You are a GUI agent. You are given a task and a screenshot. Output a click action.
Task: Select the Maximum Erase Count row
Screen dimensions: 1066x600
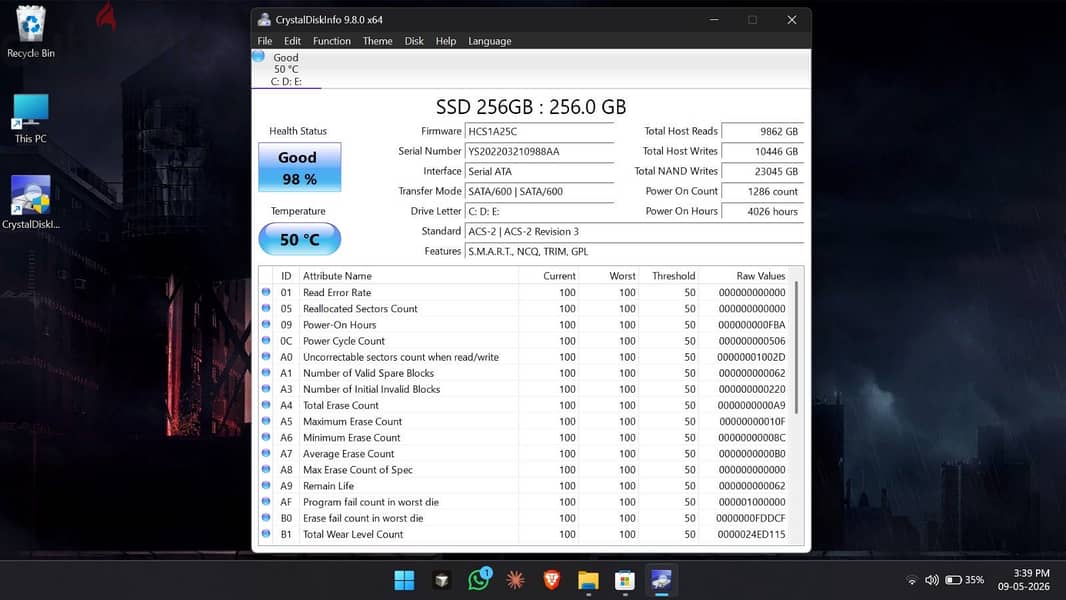click(x=524, y=421)
